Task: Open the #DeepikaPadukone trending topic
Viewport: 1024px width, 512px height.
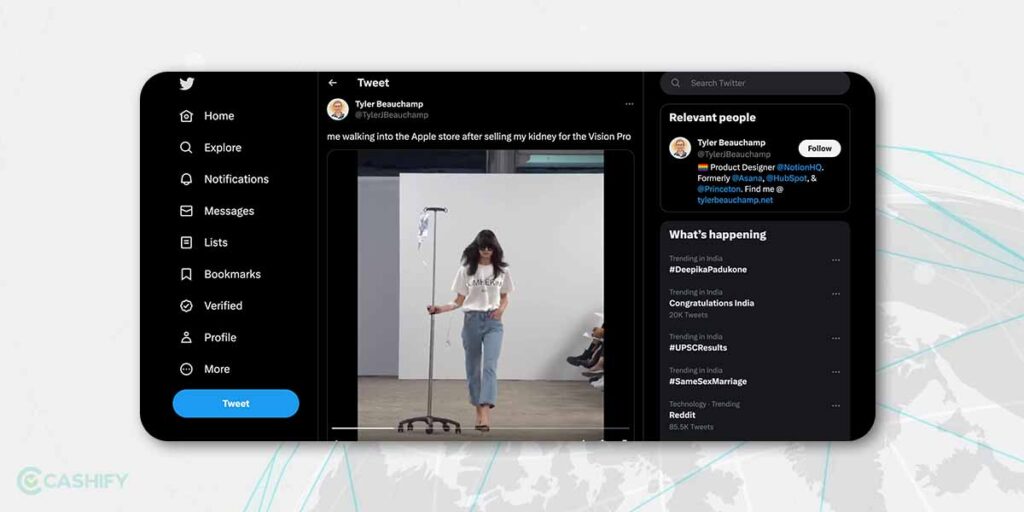Action: [x=708, y=270]
